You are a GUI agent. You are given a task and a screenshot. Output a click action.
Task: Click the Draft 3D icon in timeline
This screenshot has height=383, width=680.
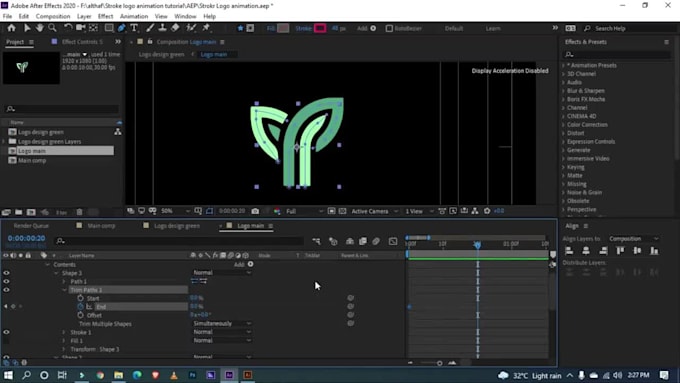333,241
